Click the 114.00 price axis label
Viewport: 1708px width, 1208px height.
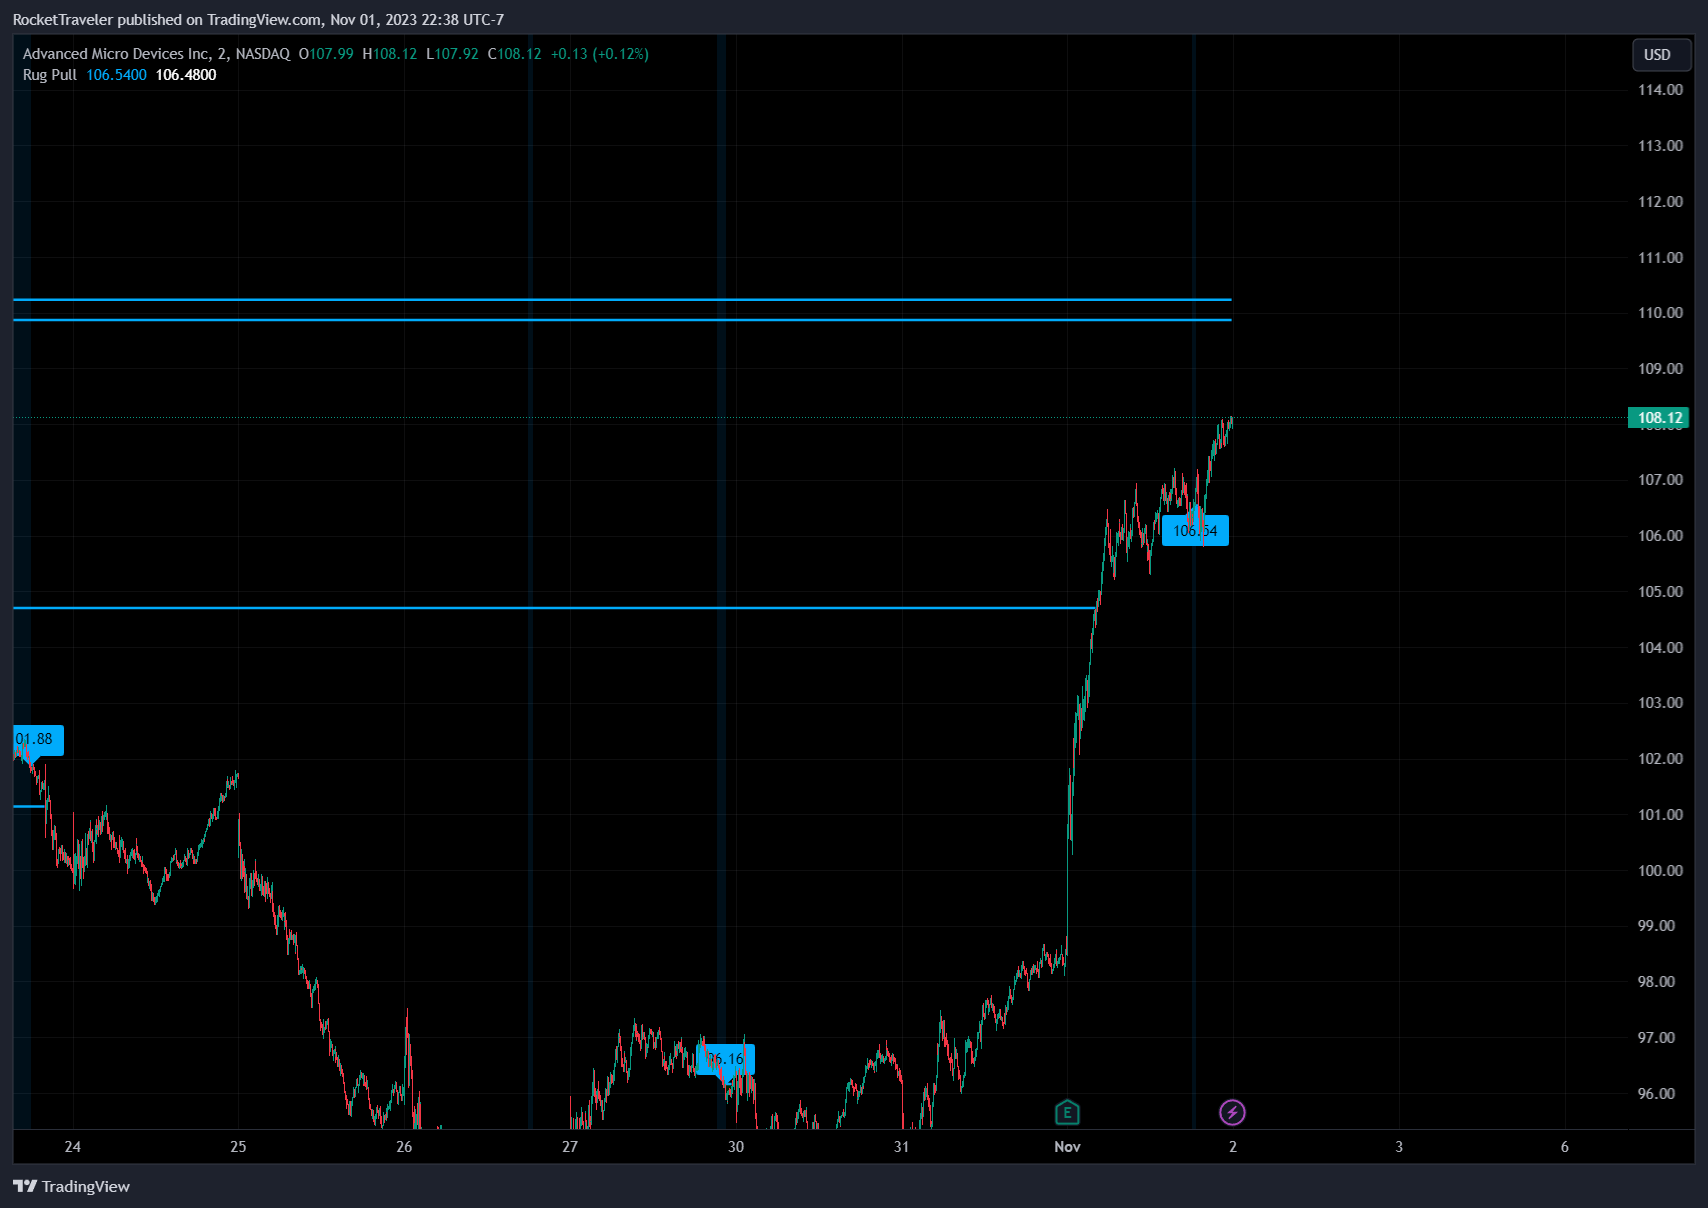point(1660,90)
